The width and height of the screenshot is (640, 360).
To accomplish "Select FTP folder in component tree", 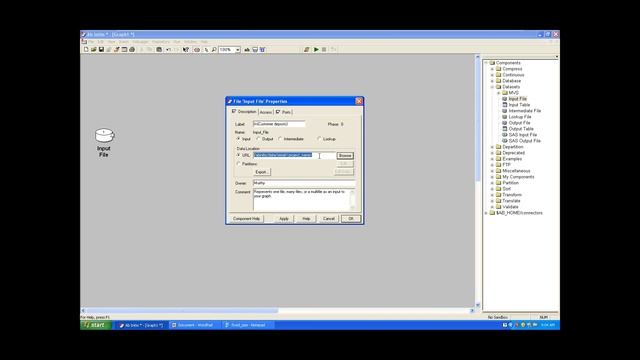I will [506, 165].
